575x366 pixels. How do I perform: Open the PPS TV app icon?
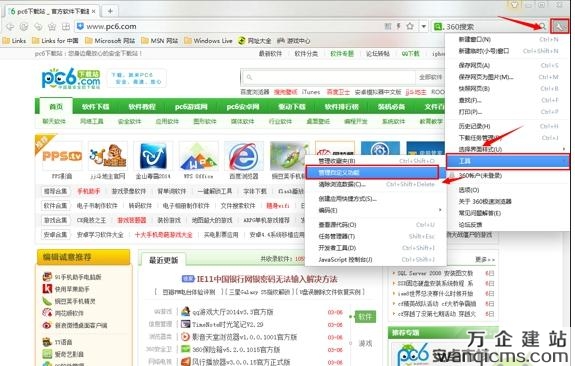coord(62,156)
